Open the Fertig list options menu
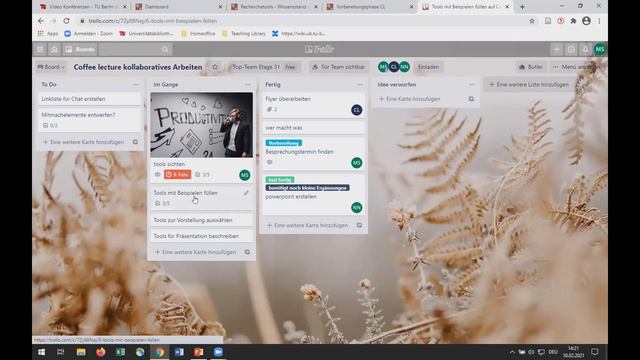 360,84
